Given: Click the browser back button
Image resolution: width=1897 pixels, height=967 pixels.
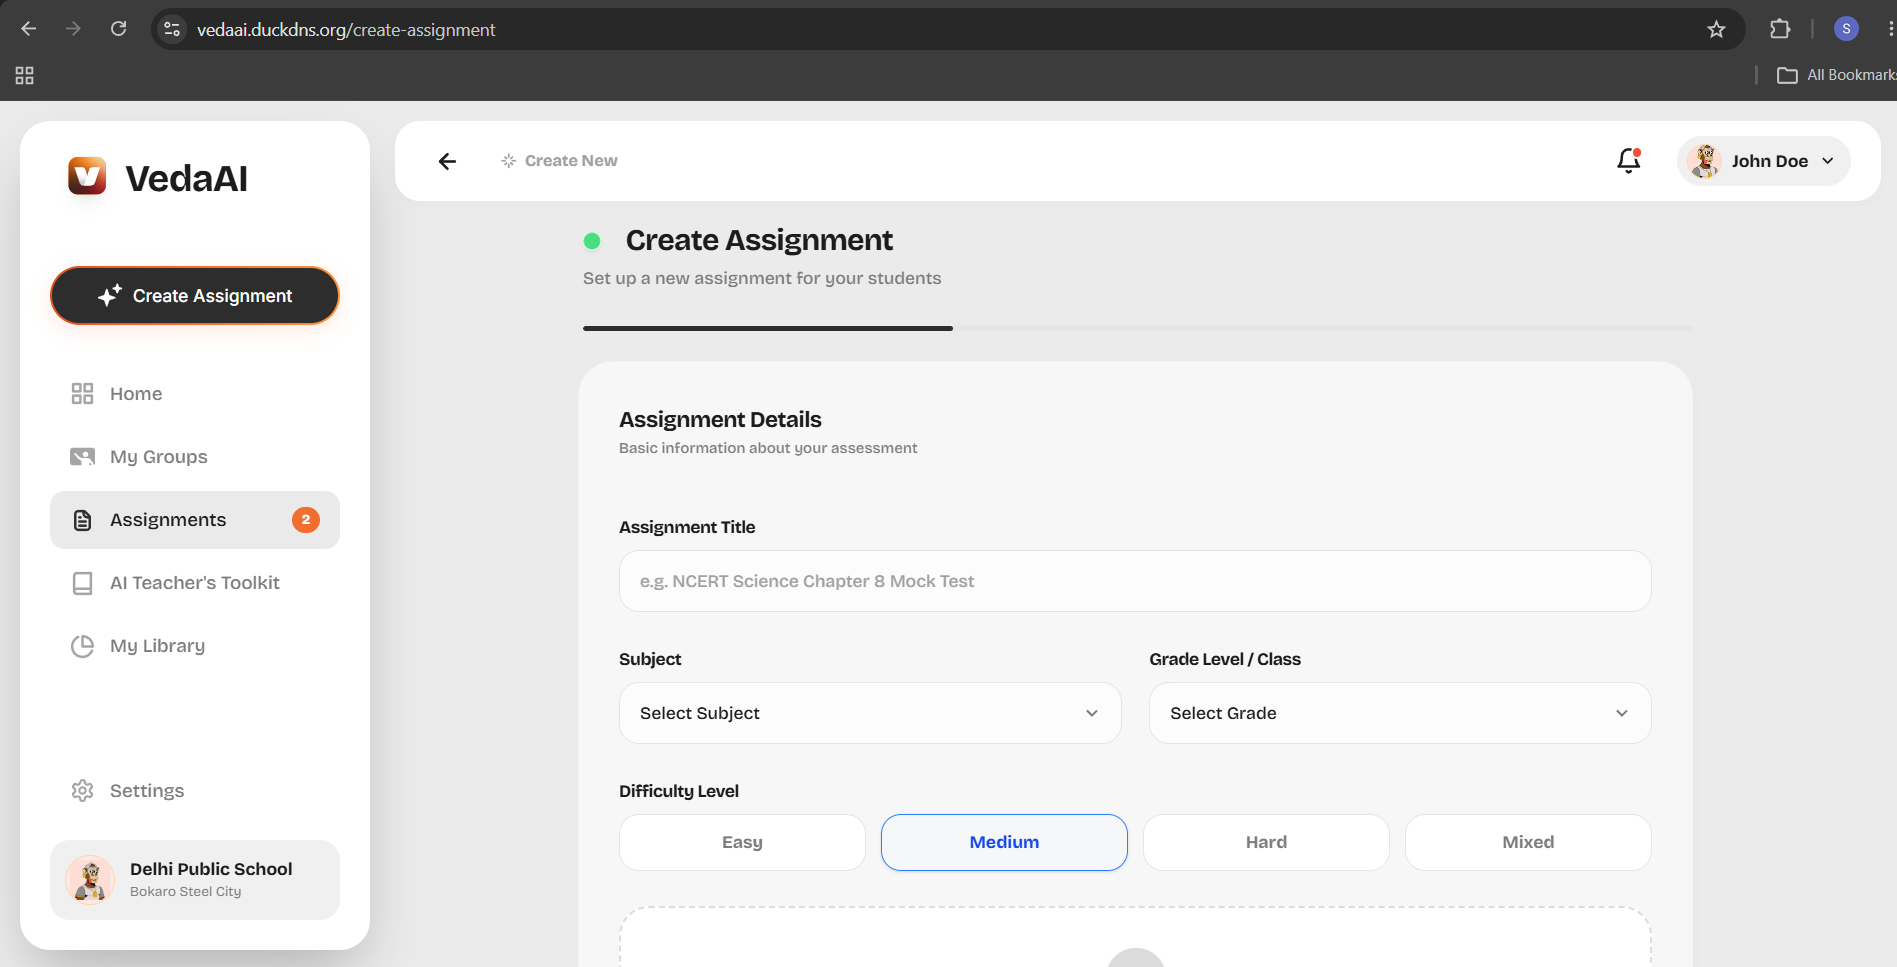Looking at the screenshot, I should click(29, 29).
